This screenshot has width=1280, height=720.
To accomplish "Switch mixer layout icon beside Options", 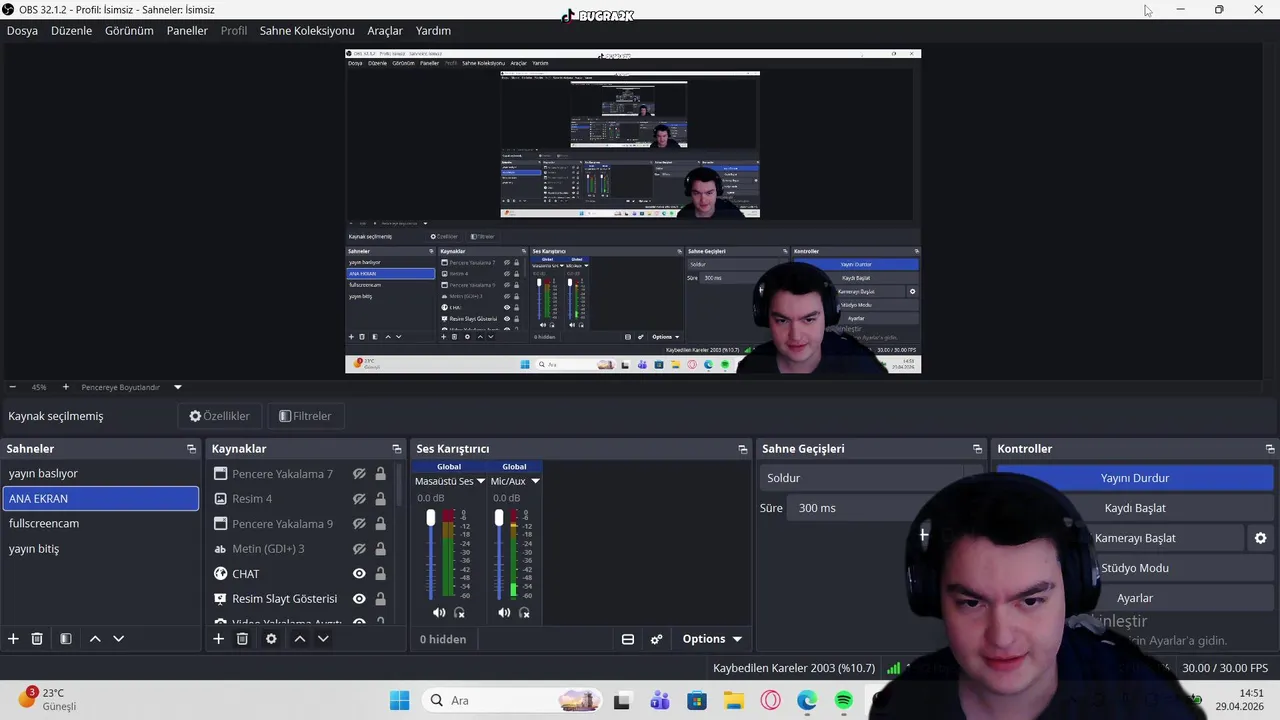I will (628, 639).
